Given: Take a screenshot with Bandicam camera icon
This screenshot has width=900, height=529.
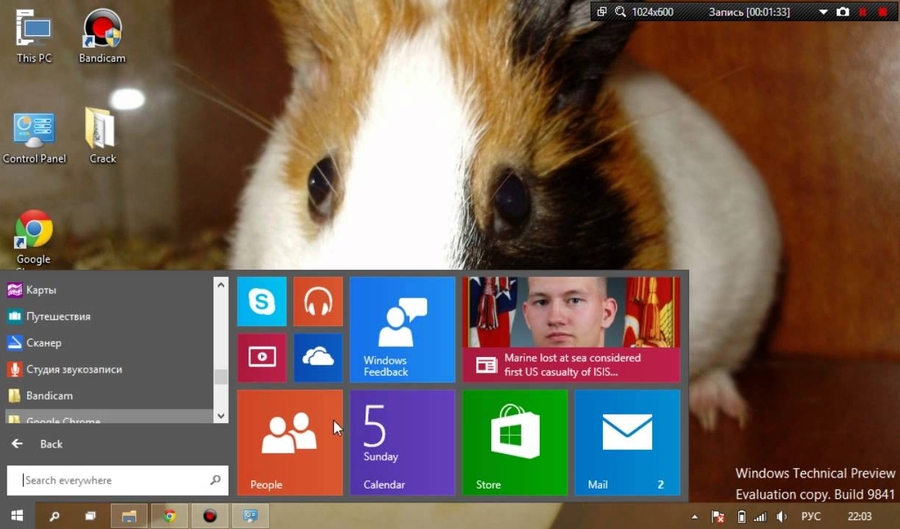Looking at the screenshot, I should pos(843,12).
